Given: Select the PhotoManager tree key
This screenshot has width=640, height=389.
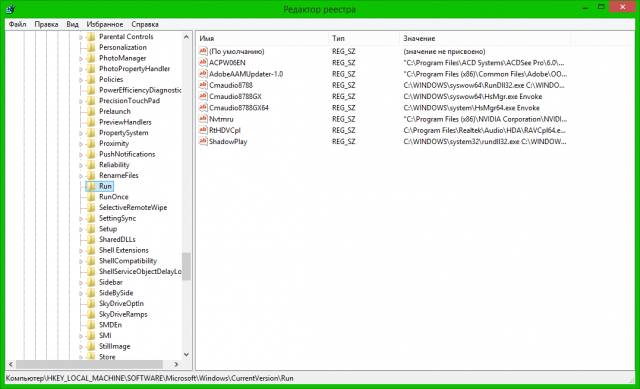Looking at the screenshot, I should click(122, 58).
